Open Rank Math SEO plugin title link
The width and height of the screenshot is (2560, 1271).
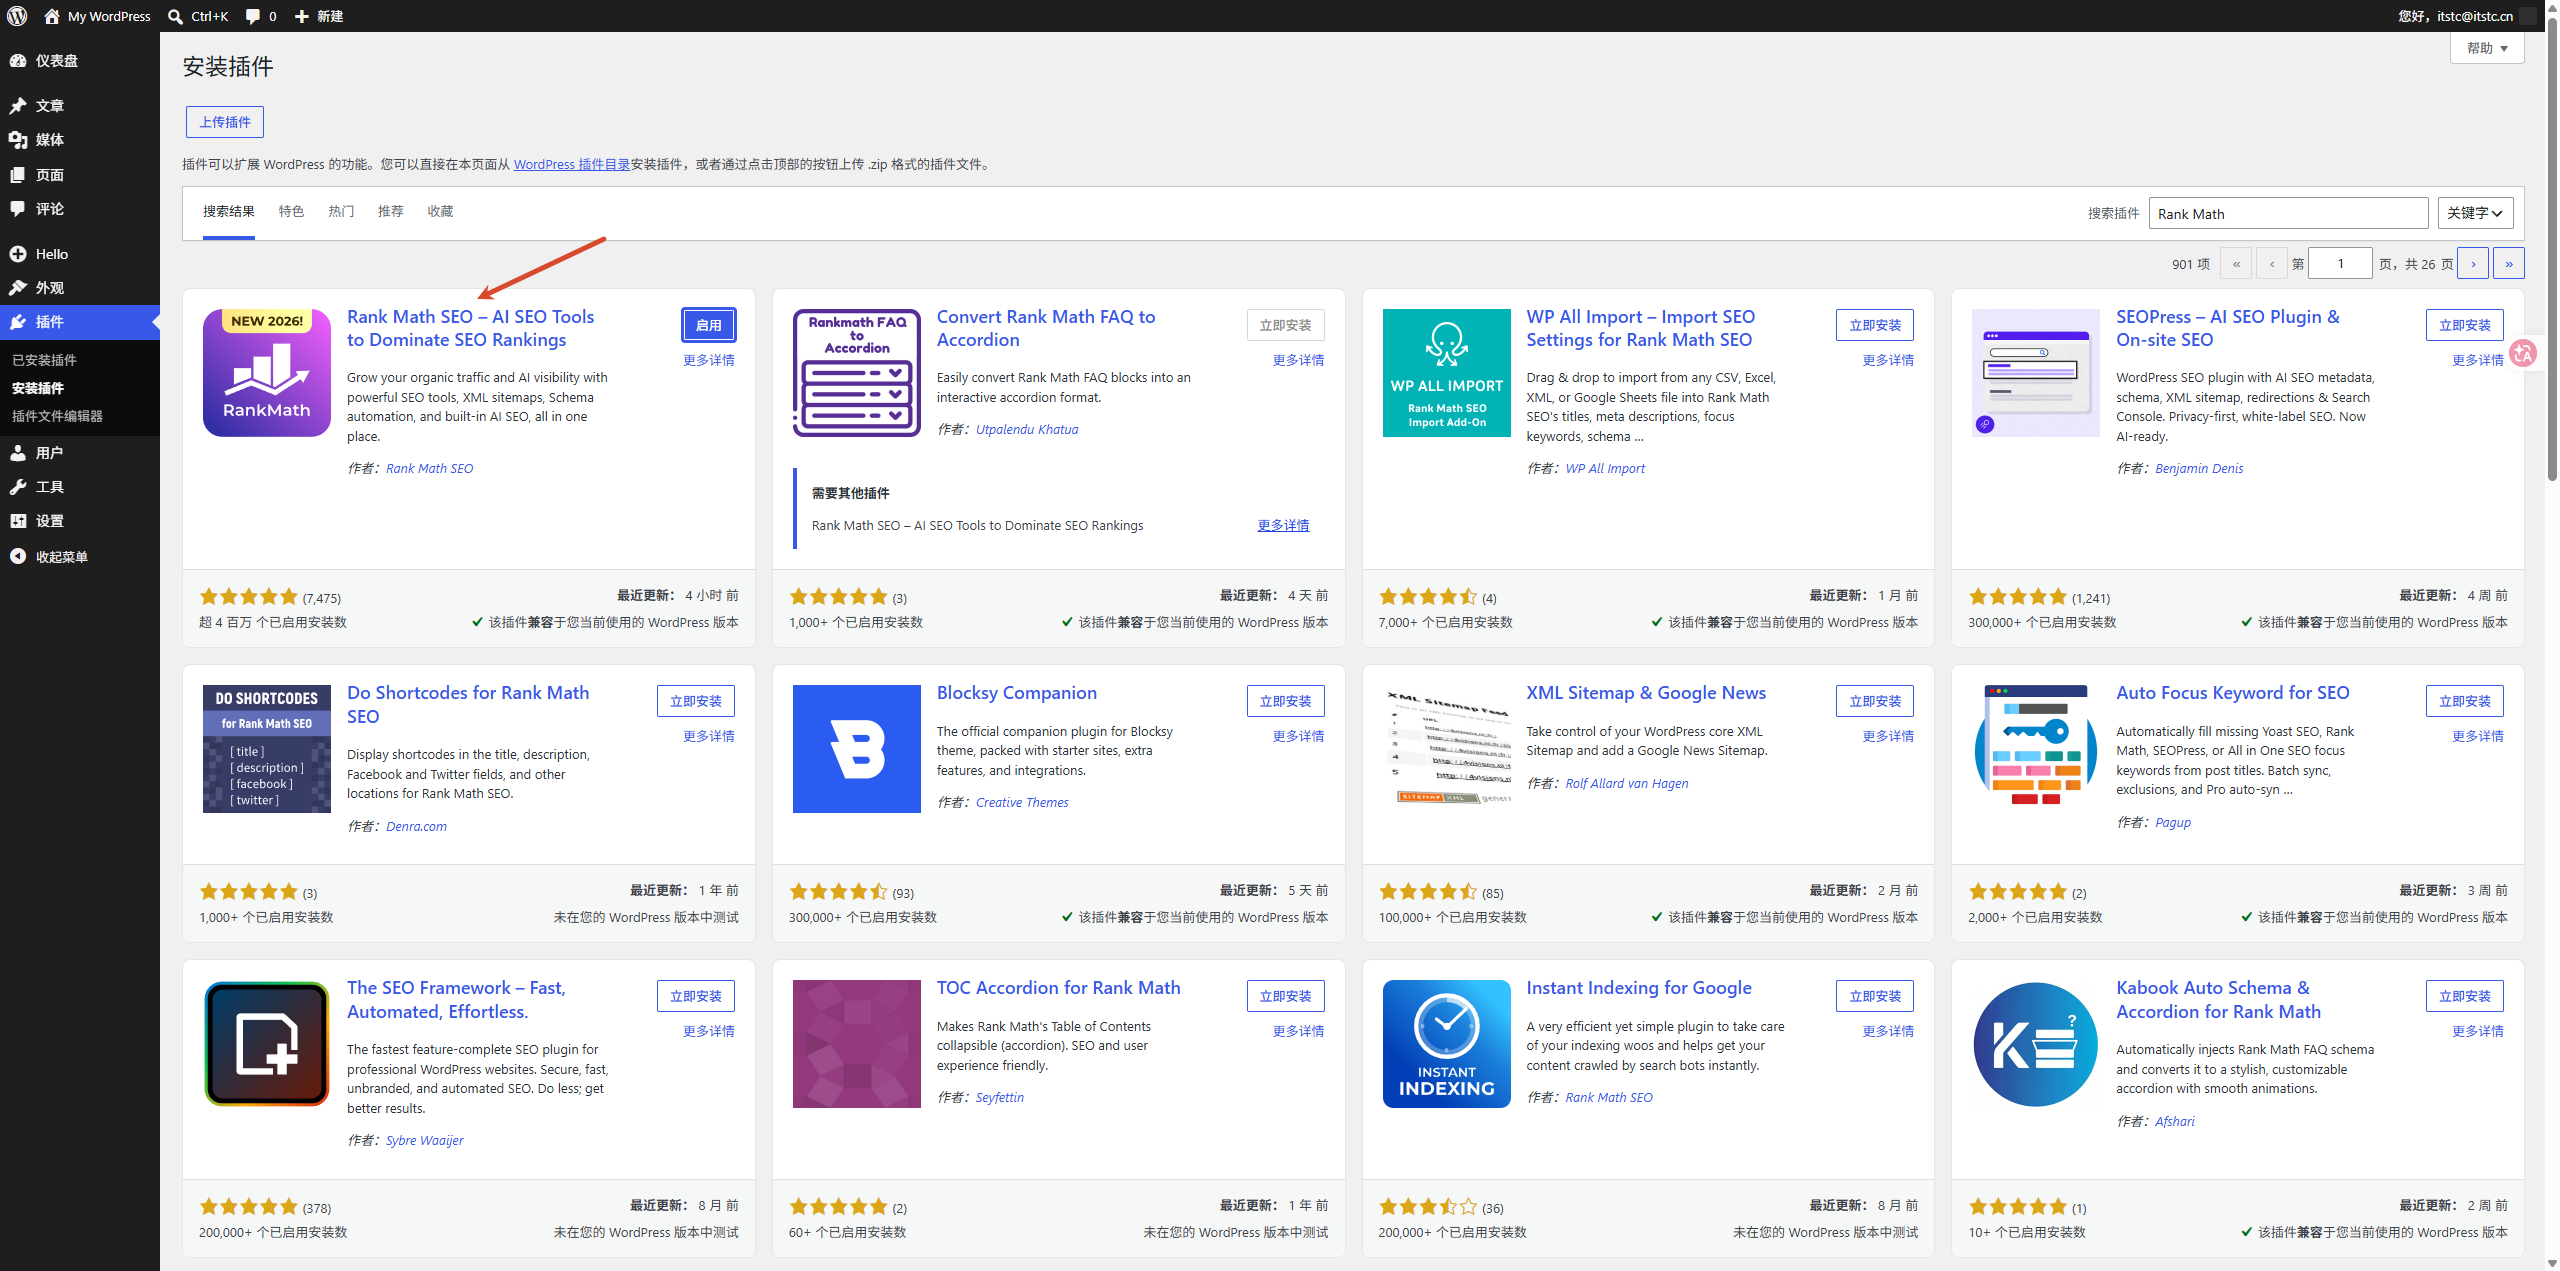(x=471, y=328)
